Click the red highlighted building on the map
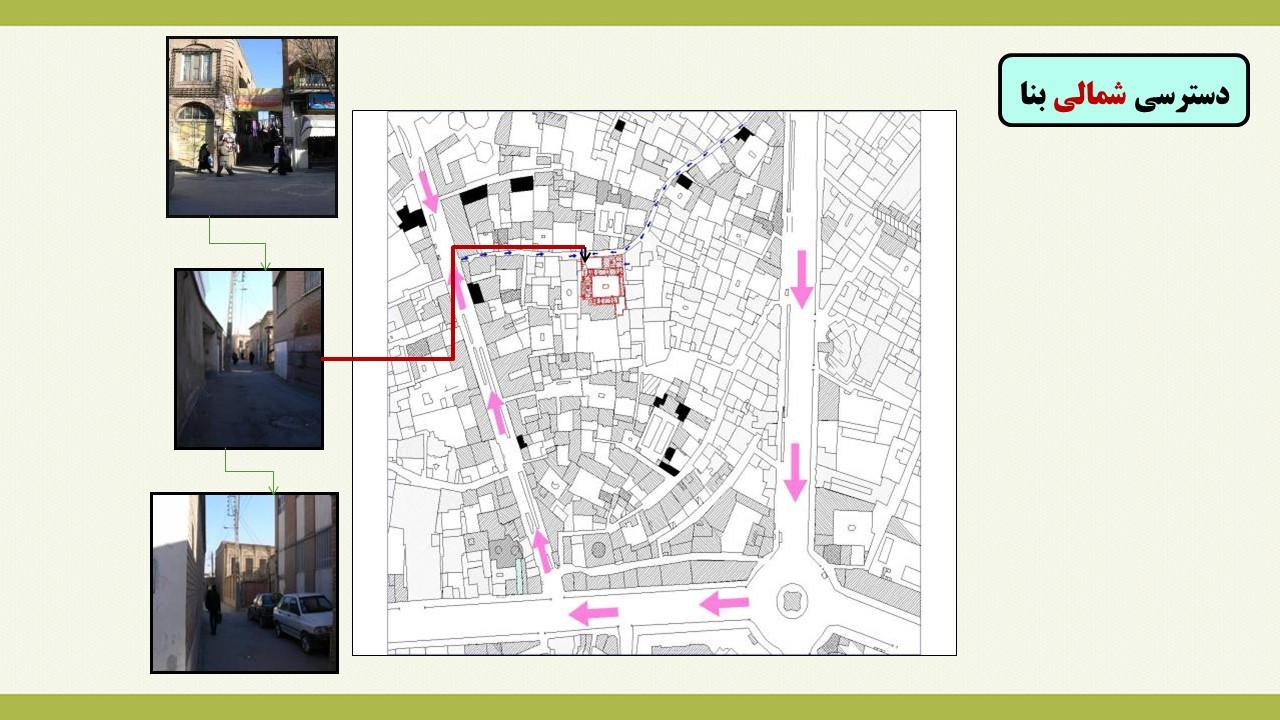This screenshot has height=720, width=1280. [x=604, y=286]
